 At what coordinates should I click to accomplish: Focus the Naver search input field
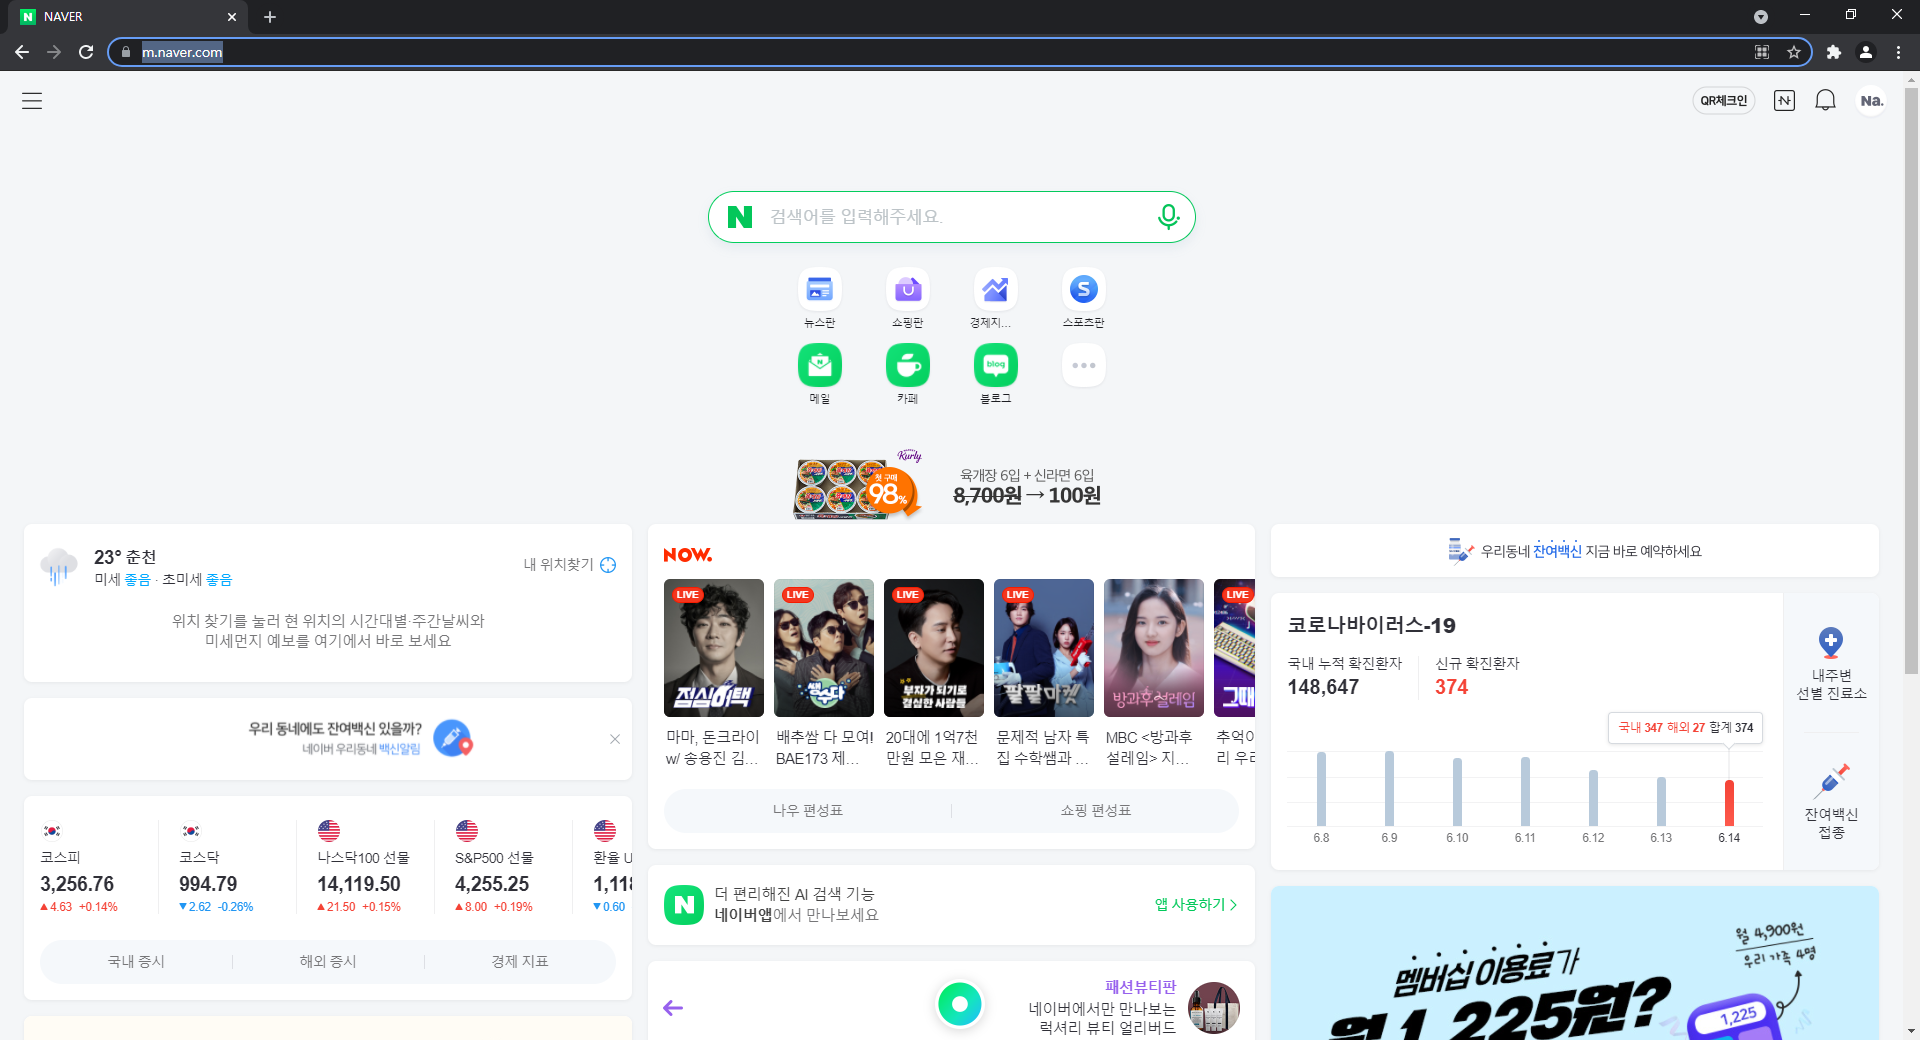(950, 217)
